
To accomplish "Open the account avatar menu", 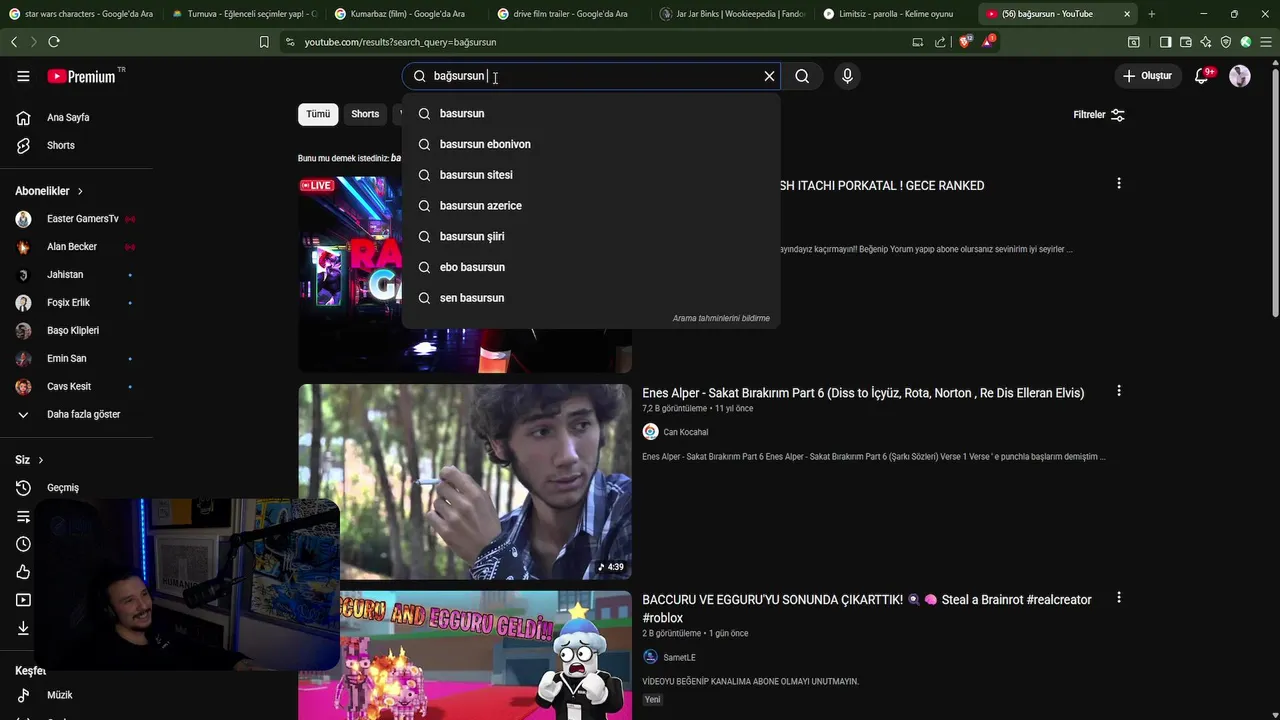I will [1240, 76].
